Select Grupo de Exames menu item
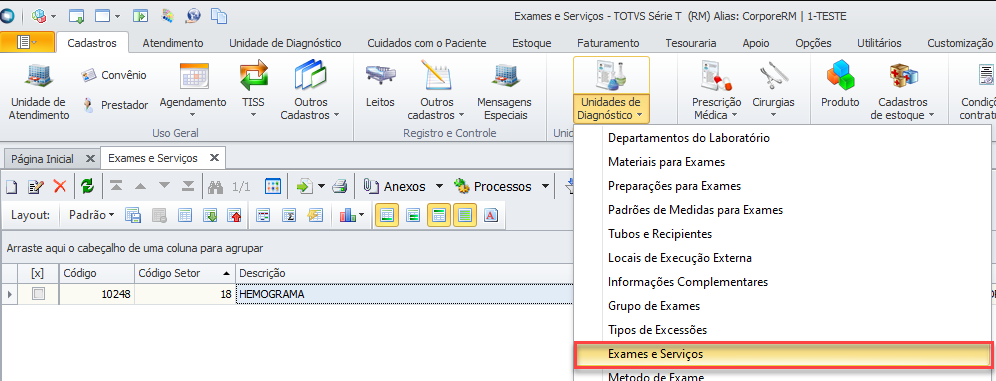Viewport: 996px width, 381px height. [654, 306]
